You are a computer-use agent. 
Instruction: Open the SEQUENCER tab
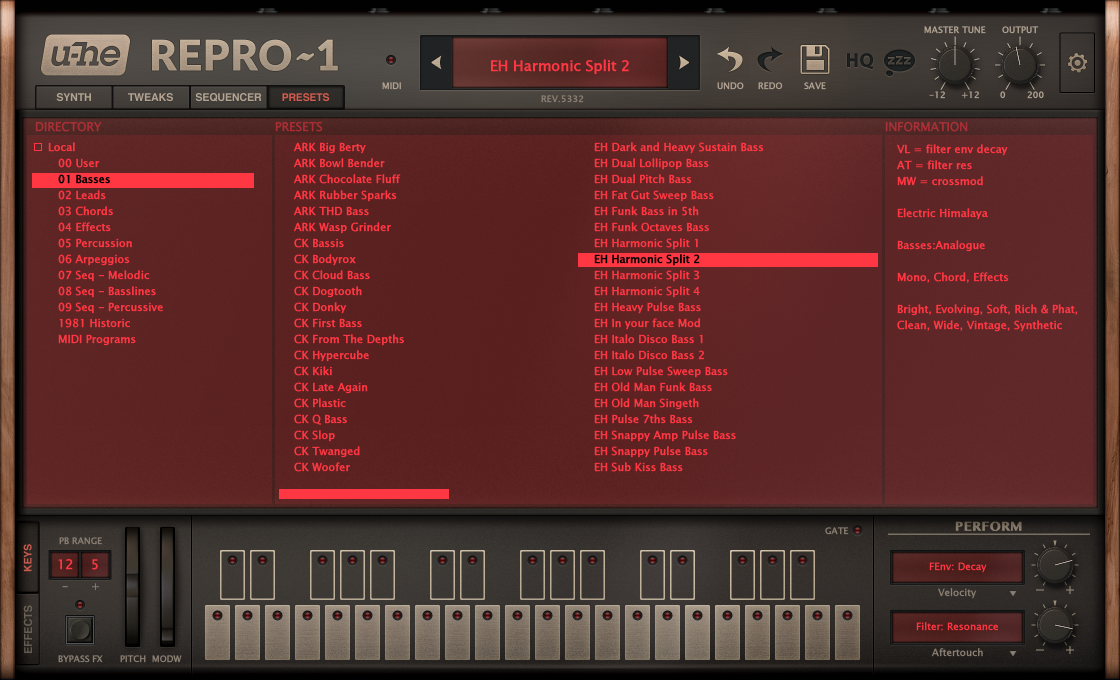click(x=229, y=97)
